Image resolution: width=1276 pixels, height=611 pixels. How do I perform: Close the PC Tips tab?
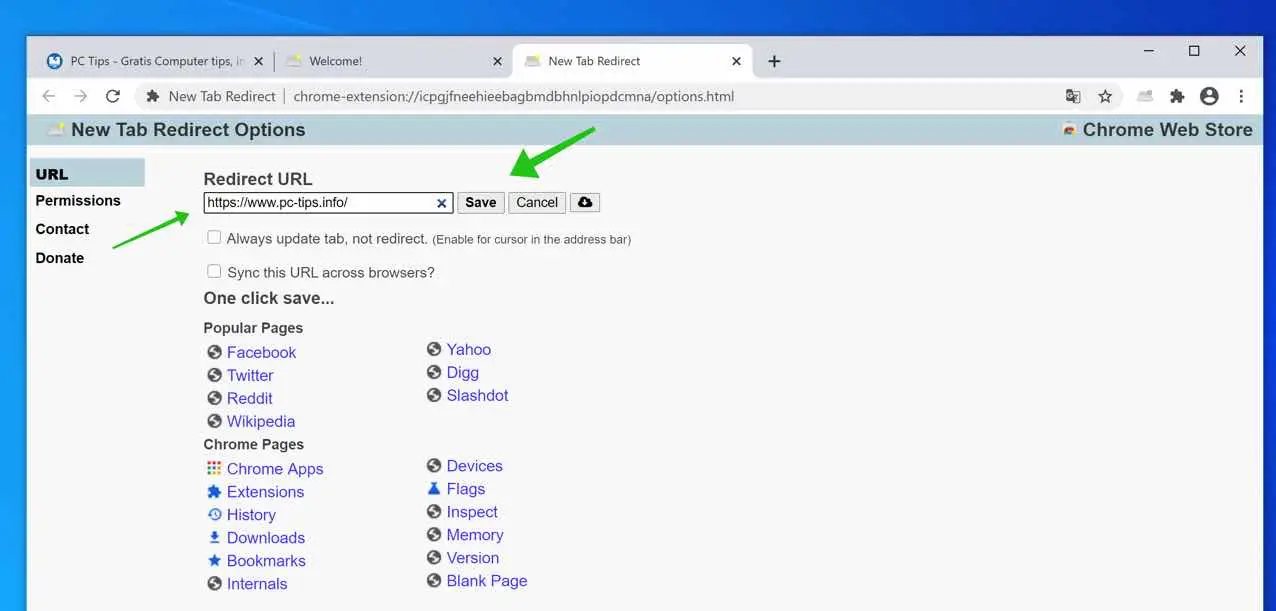258,61
